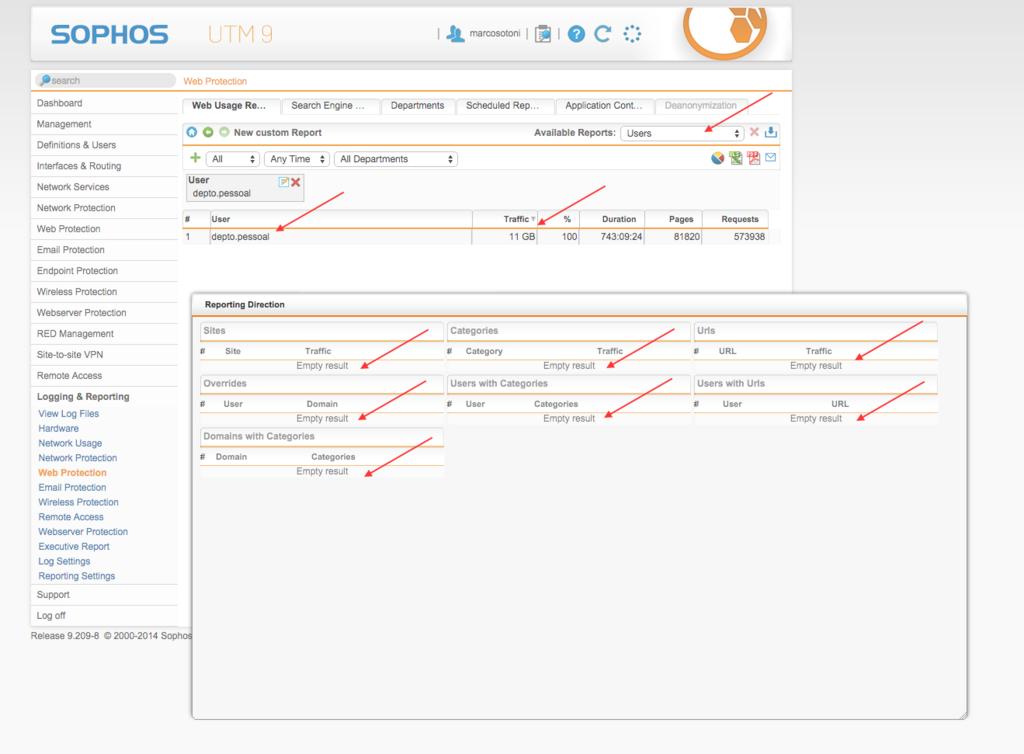Sort by Pages column header

[x=681, y=219]
